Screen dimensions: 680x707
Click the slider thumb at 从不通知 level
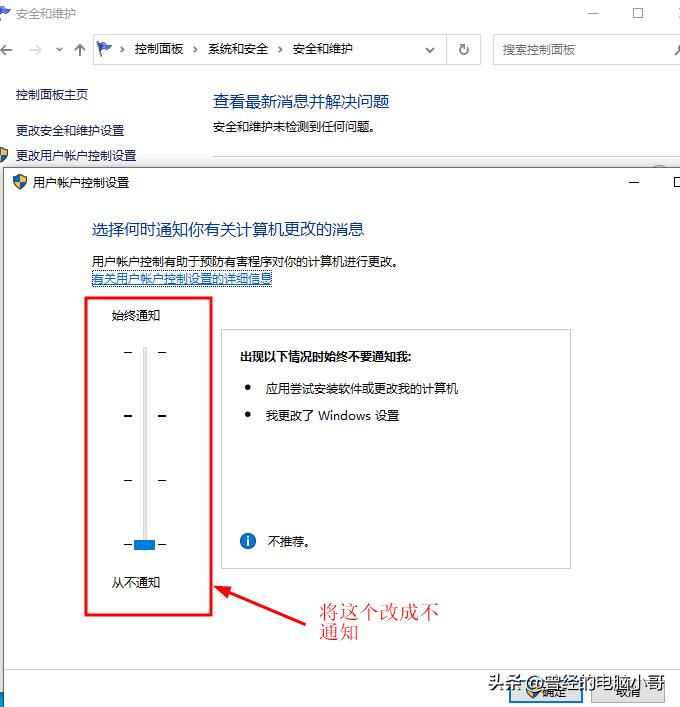tap(145, 545)
